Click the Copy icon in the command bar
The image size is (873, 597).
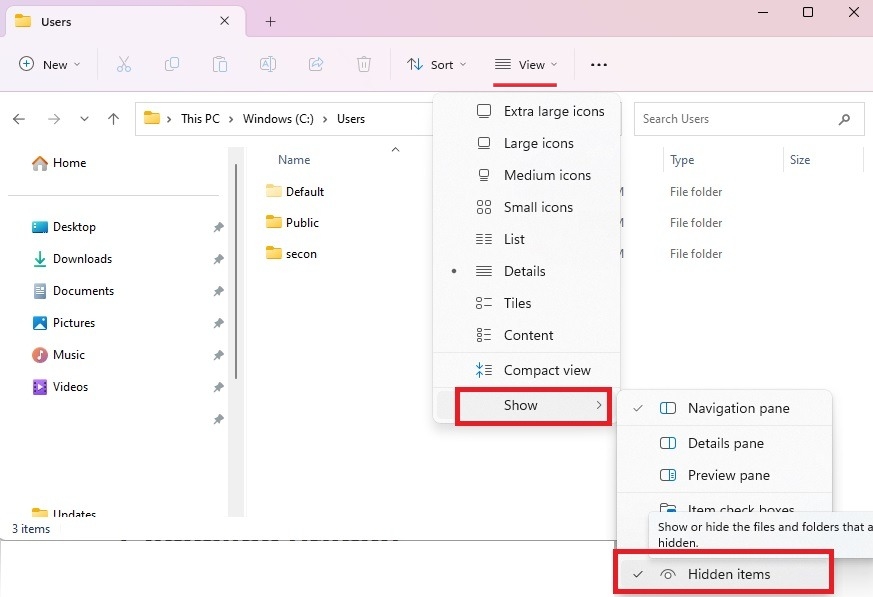click(171, 64)
